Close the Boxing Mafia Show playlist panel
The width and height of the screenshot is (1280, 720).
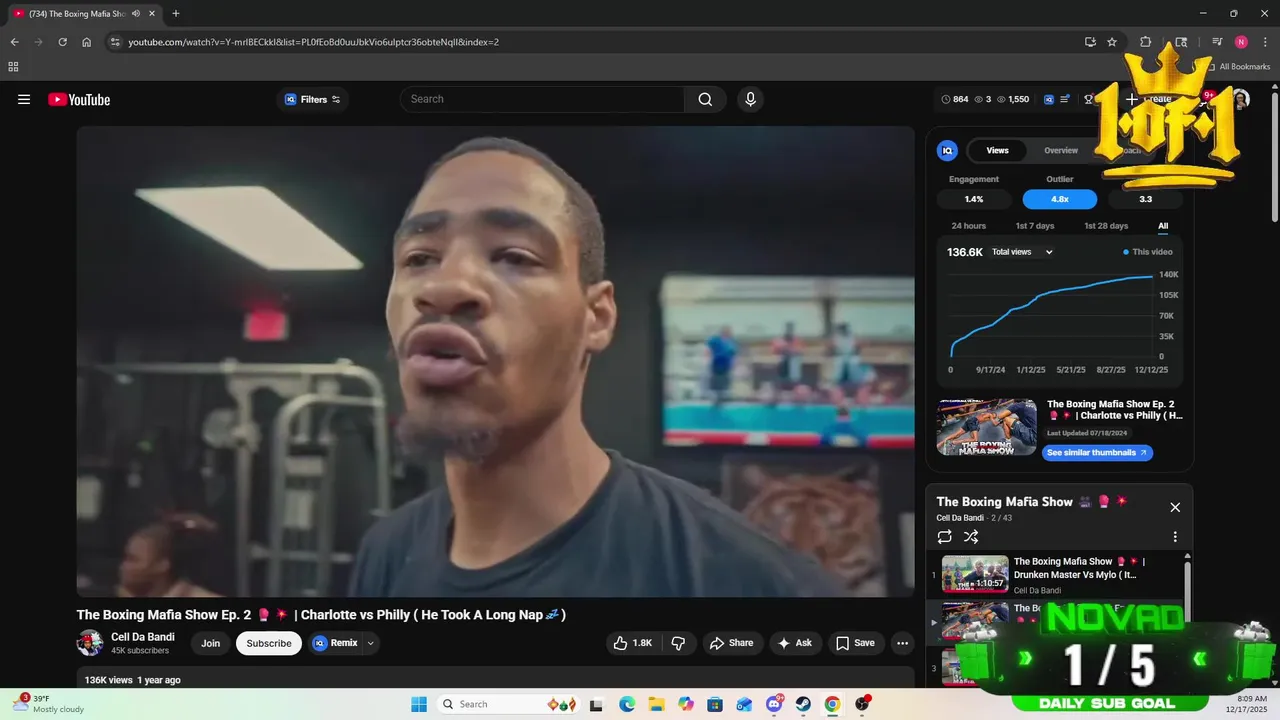coord(1175,507)
